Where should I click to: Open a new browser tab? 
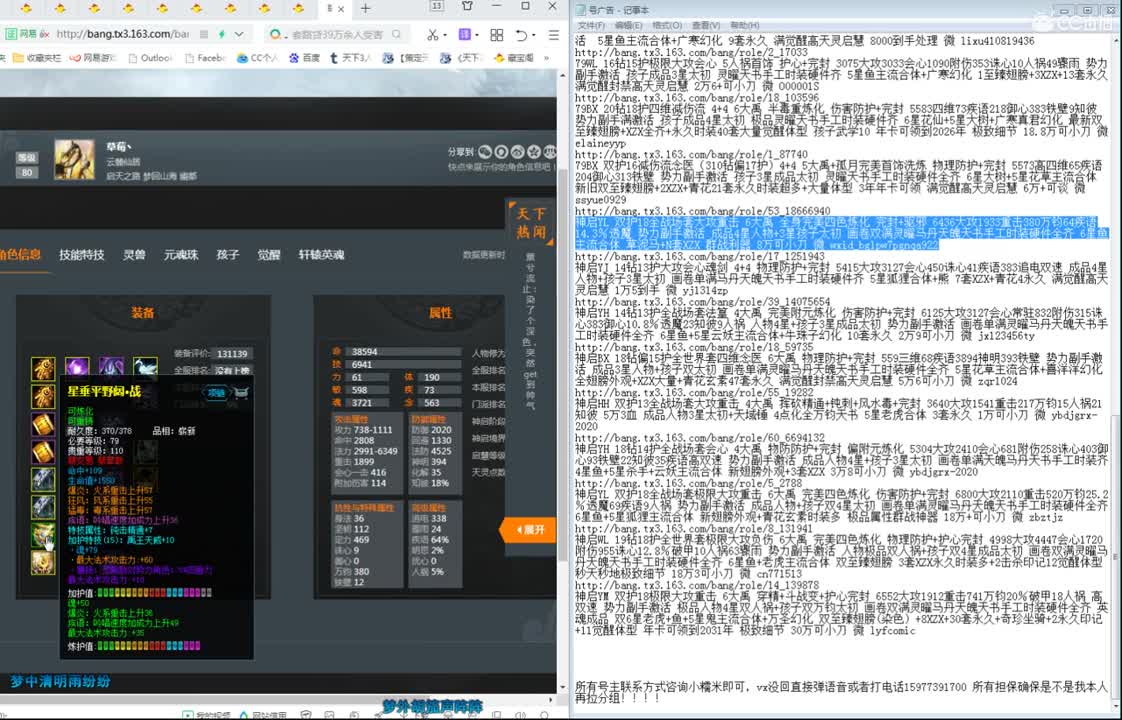point(365,9)
